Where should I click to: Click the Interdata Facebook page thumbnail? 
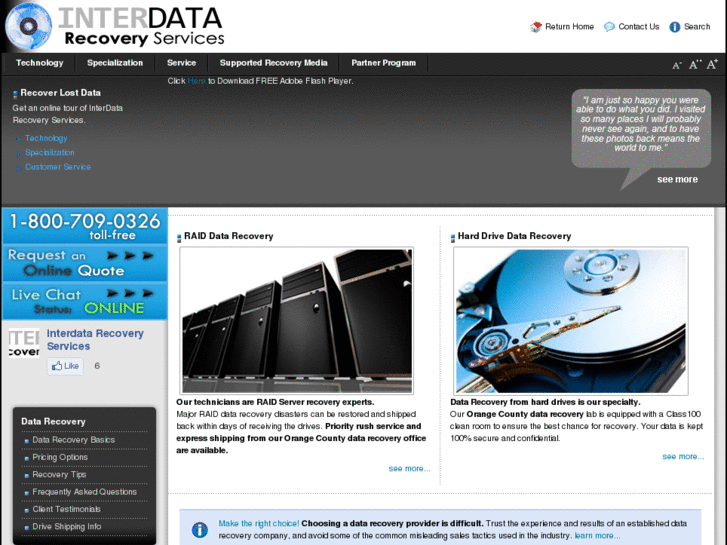tap(24, 343)
